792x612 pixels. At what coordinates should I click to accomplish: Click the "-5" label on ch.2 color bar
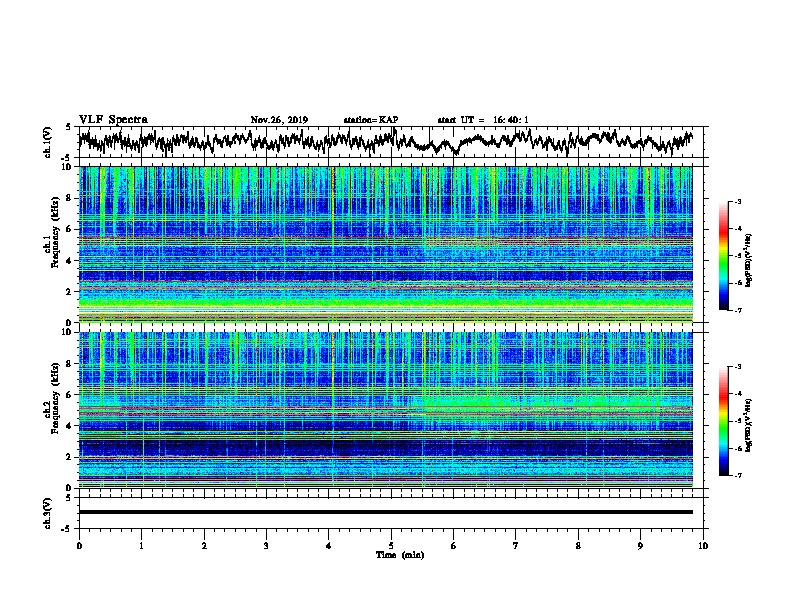click(737, 421)
